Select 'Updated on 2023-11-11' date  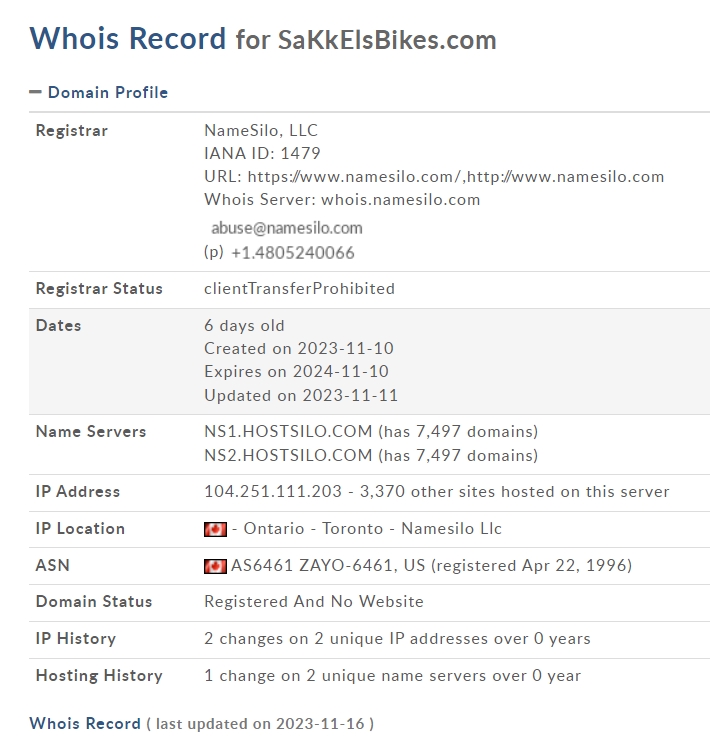pos(301,395)
